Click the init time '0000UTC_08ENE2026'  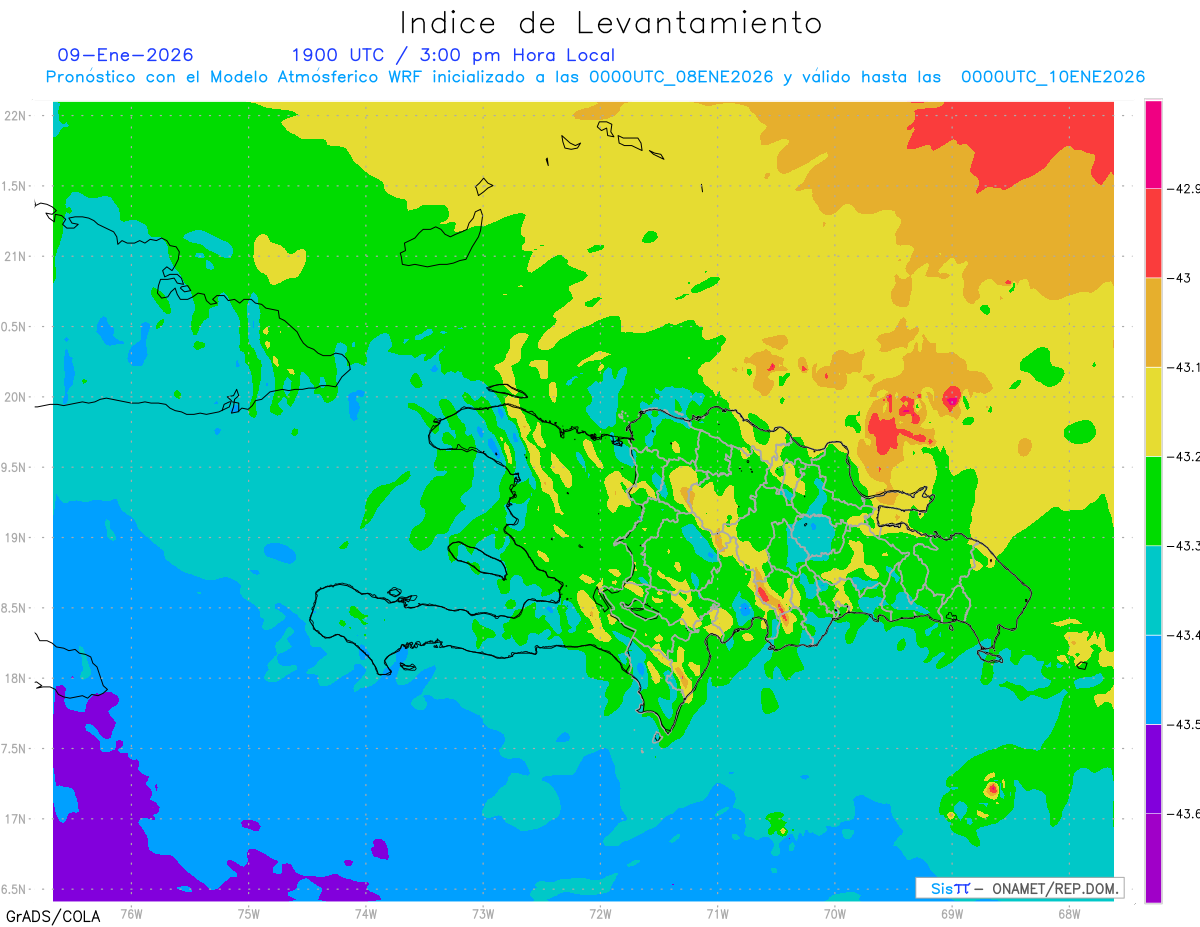click(x=681, y=77)
